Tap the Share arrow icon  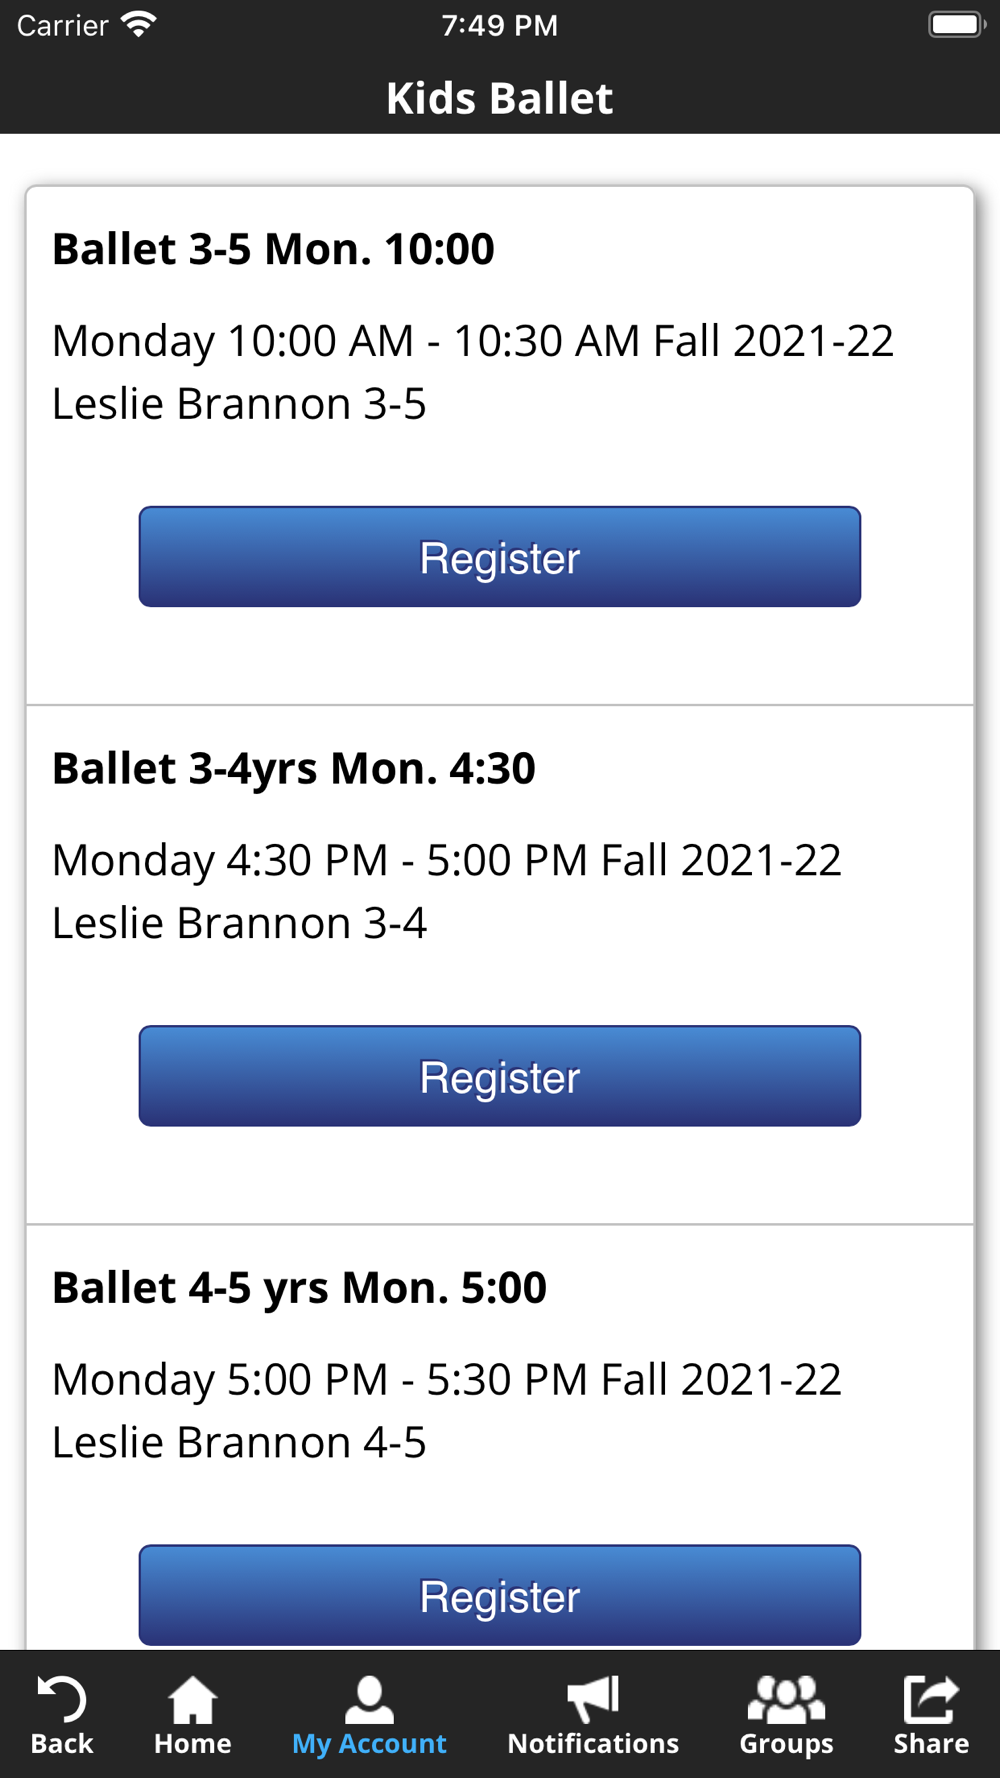pyautogui.click(x=931, y=1700)
